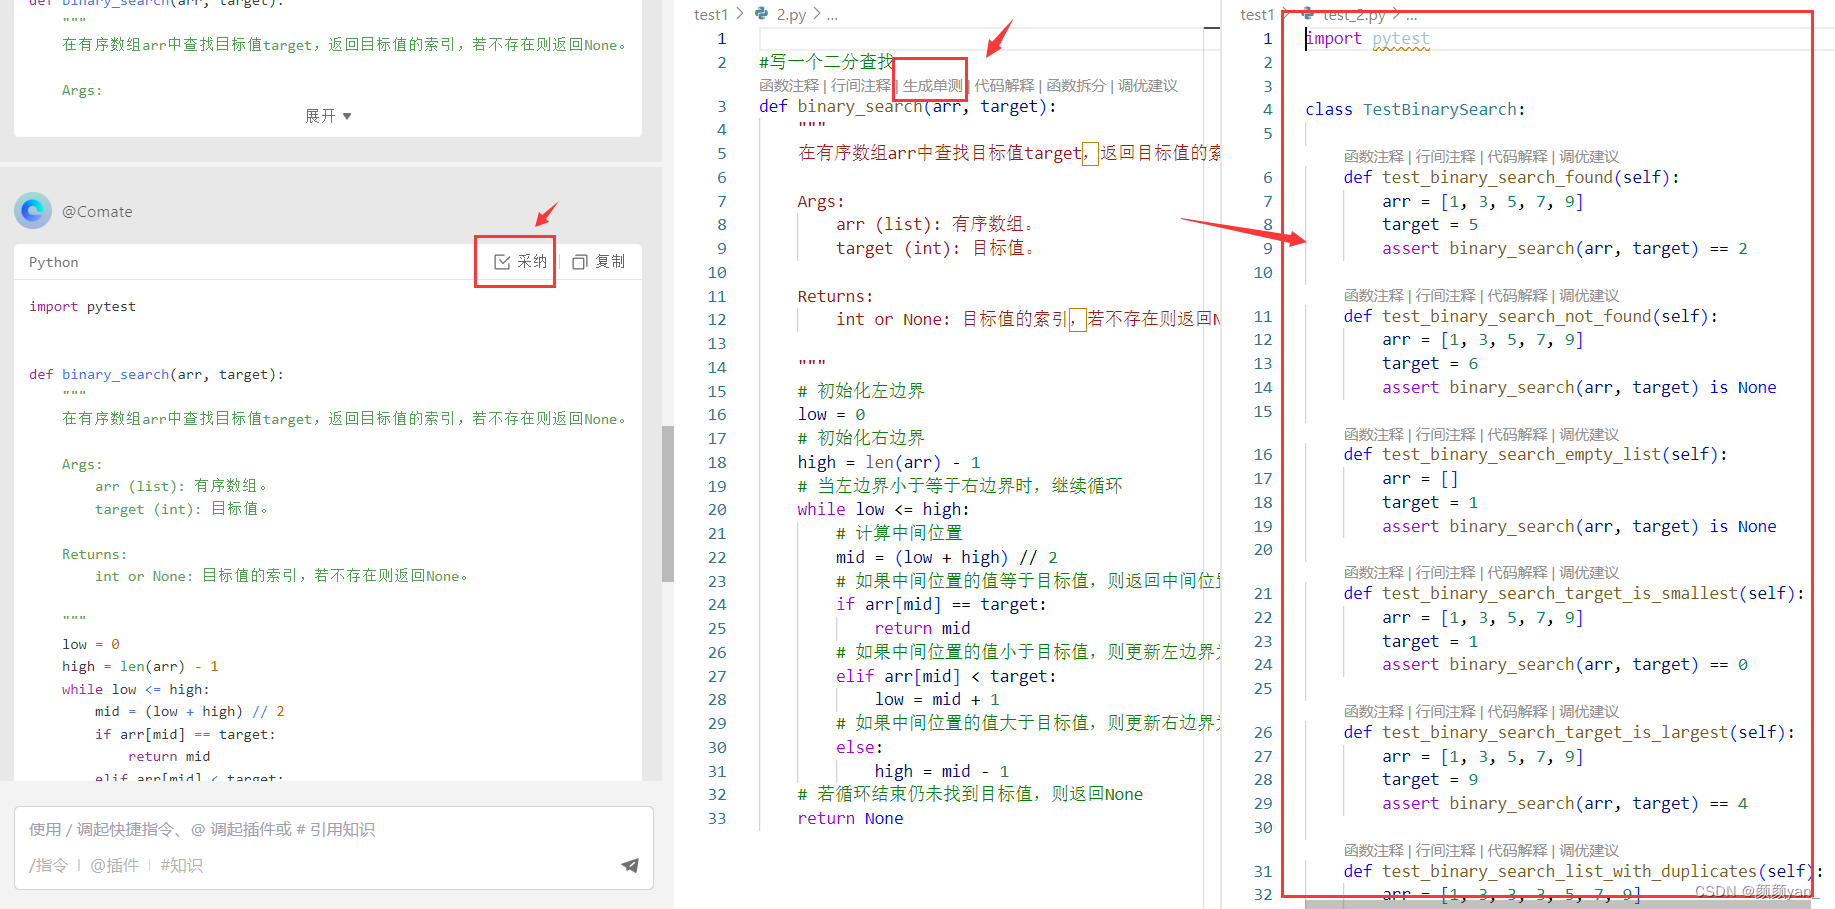Click 代码解释 lens for test_binary_search_not_found
The width and height of the screenshot is (1835, 909).
click(x=1517, y=296)
